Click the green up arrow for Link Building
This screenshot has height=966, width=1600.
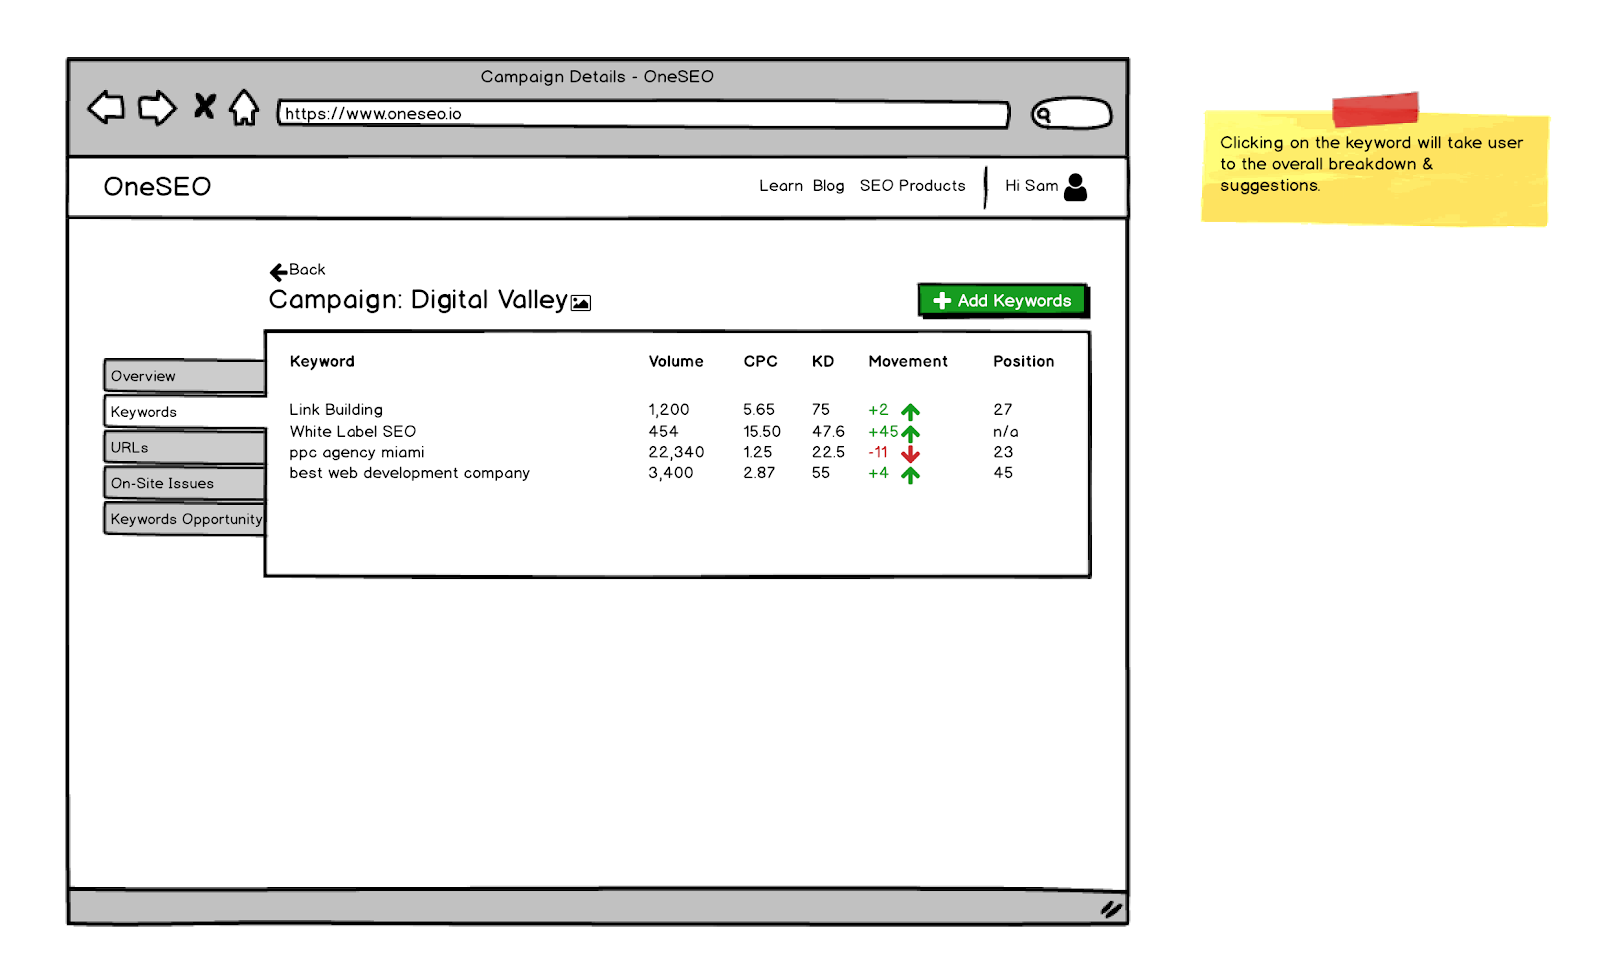pyautogui.click(x=910, y=412)
